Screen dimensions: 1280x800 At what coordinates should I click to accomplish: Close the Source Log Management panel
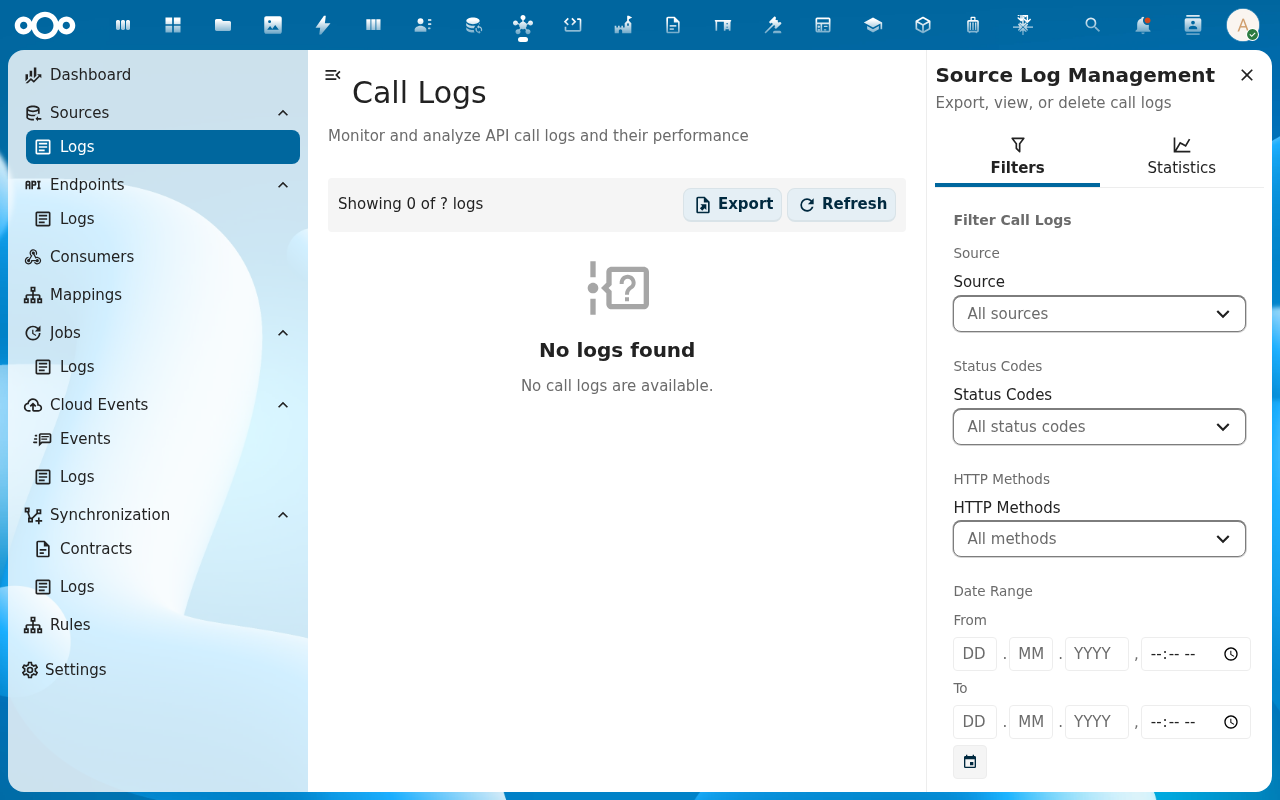point(1247,75)
